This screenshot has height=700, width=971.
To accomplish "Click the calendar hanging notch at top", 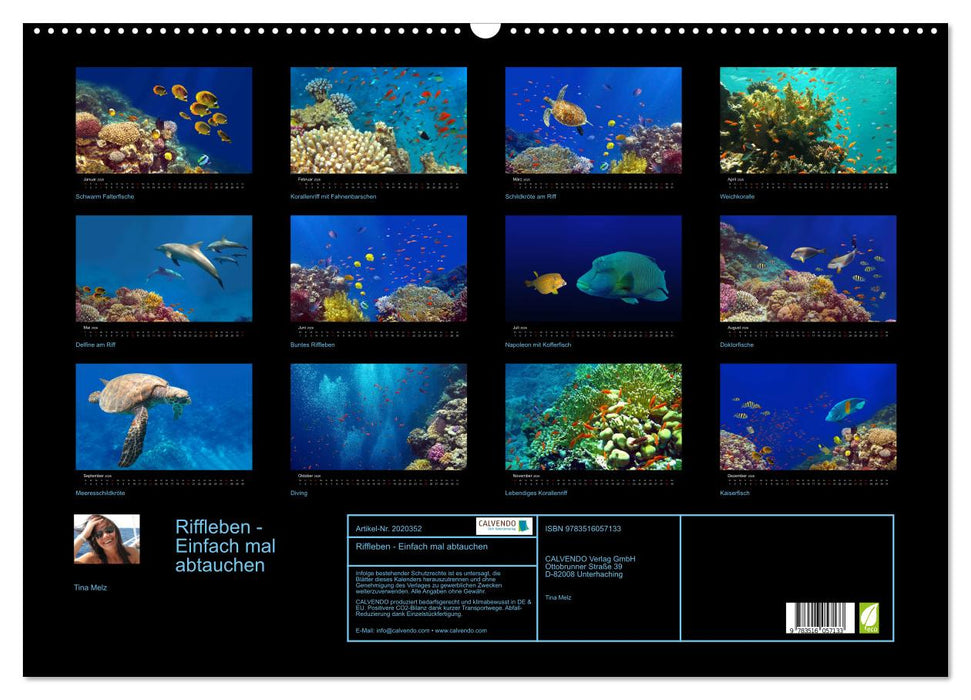I will (485, 28).
